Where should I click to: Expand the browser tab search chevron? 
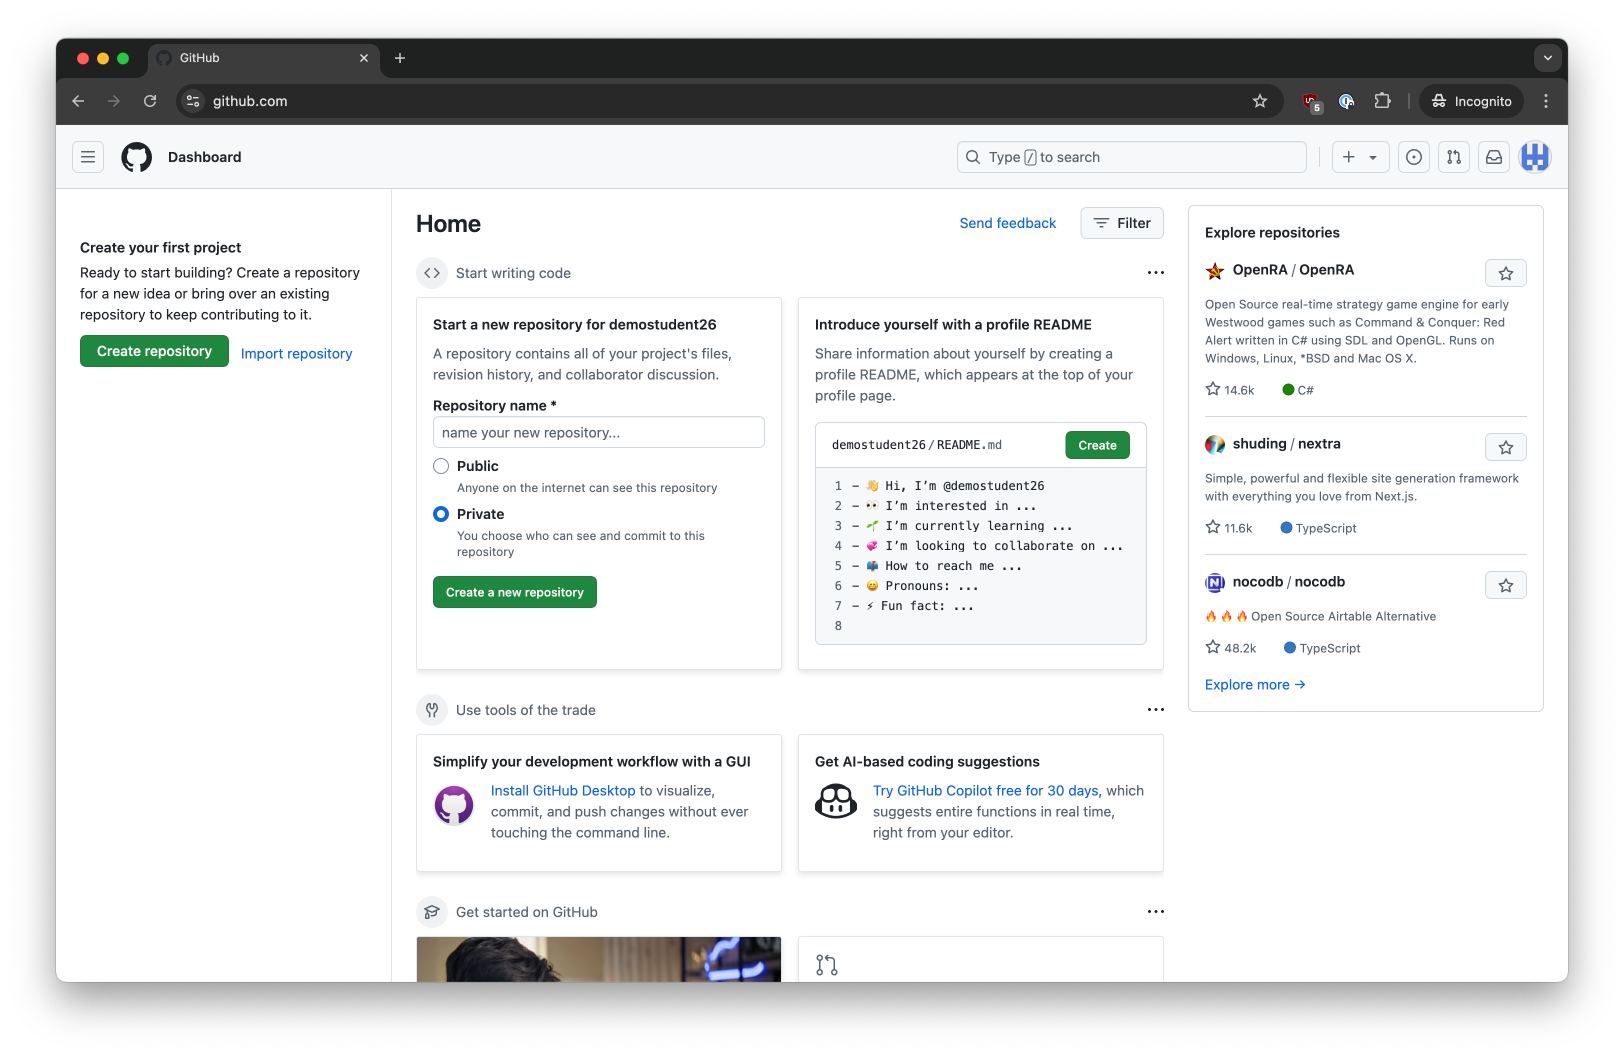click(1547, 58)
